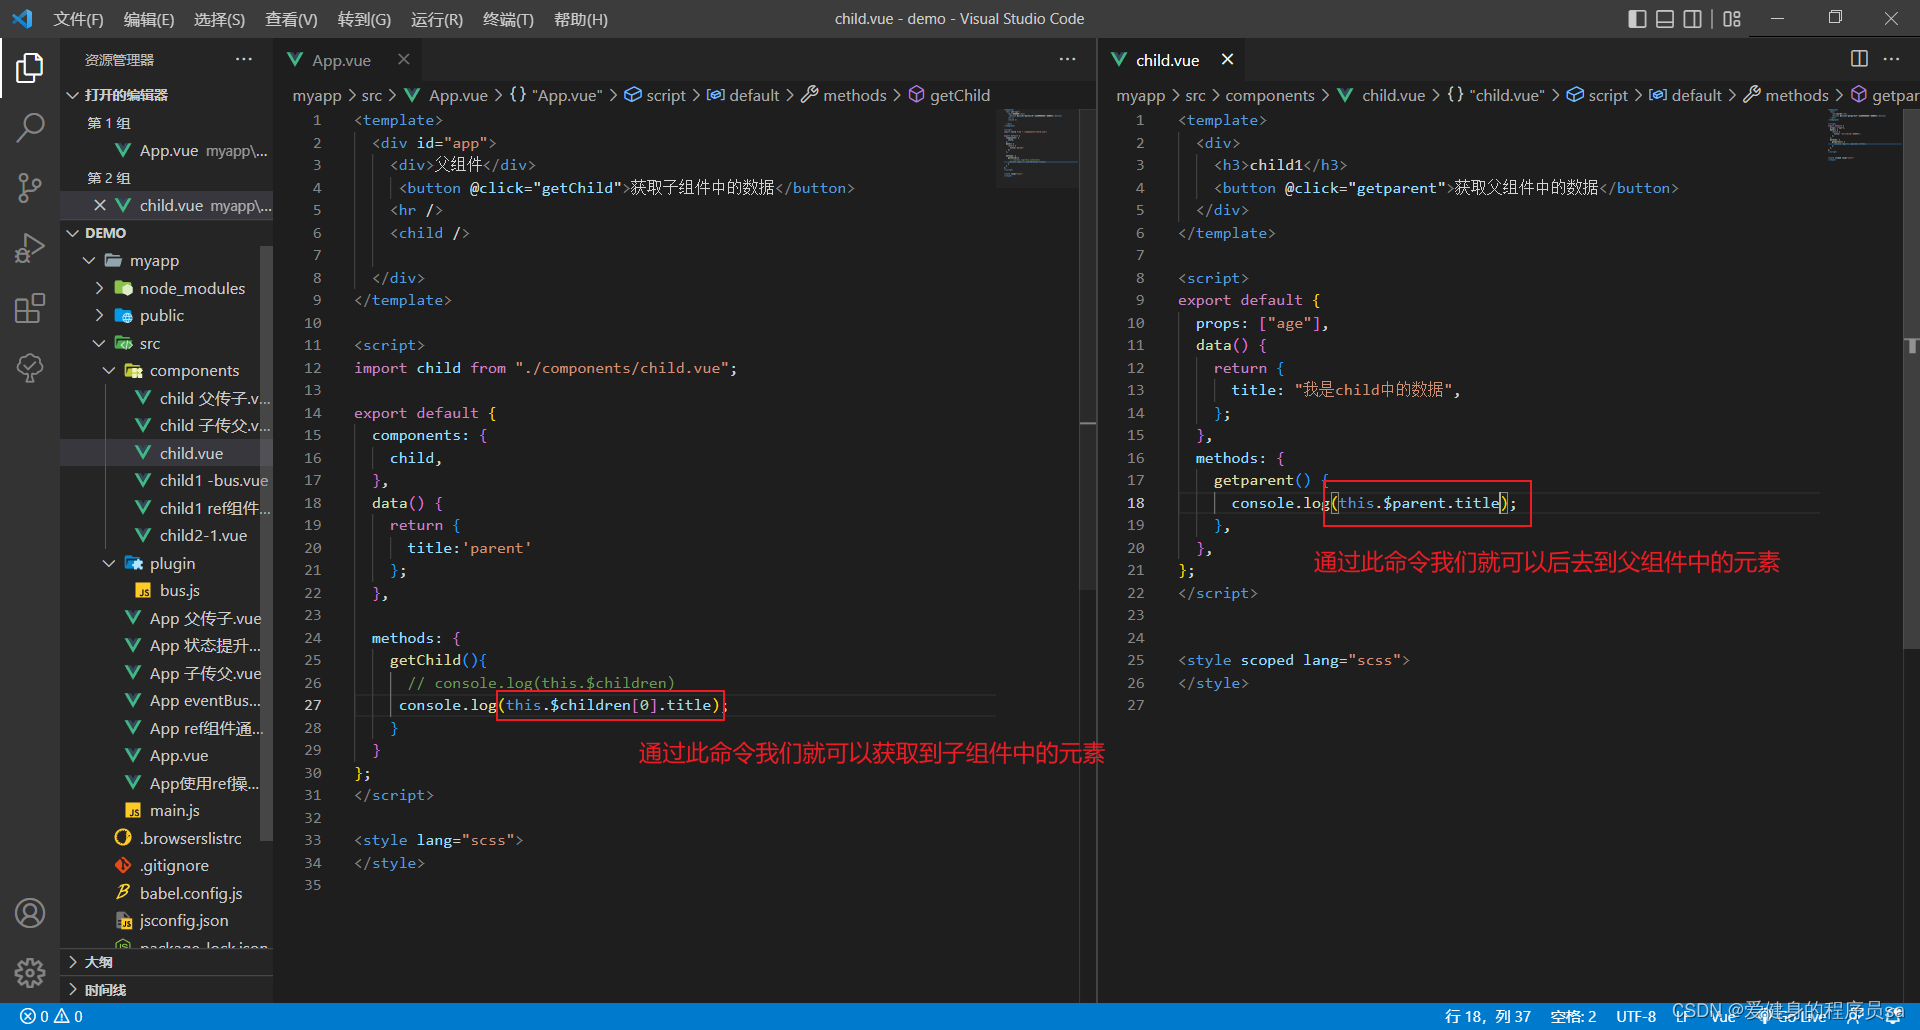
Task: Click script breadcrumb in right editor
Action: [x=1597, y=95]
